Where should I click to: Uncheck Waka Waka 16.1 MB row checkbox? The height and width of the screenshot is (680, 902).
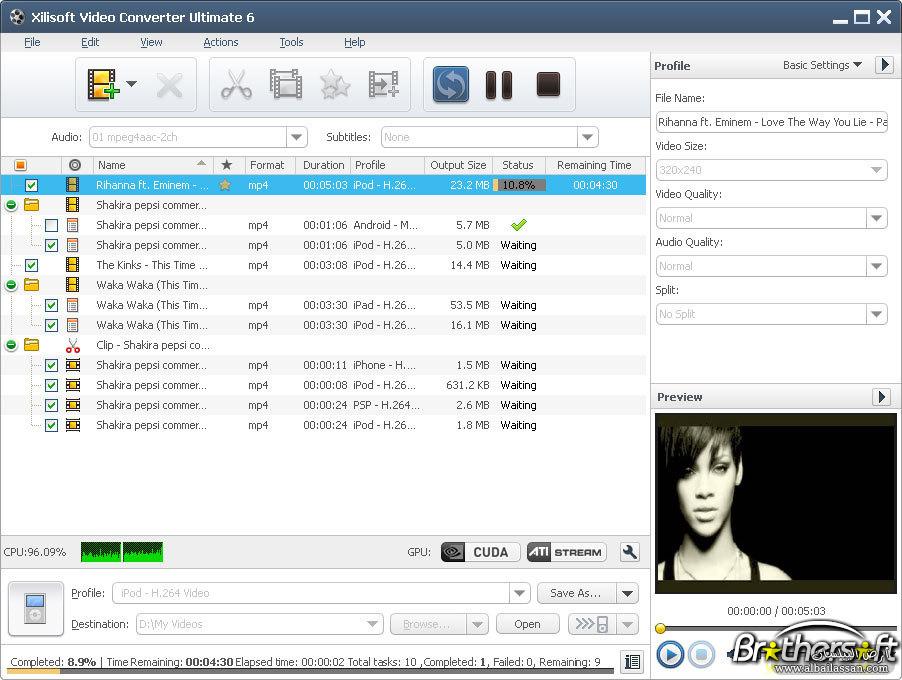pos(51,326)
